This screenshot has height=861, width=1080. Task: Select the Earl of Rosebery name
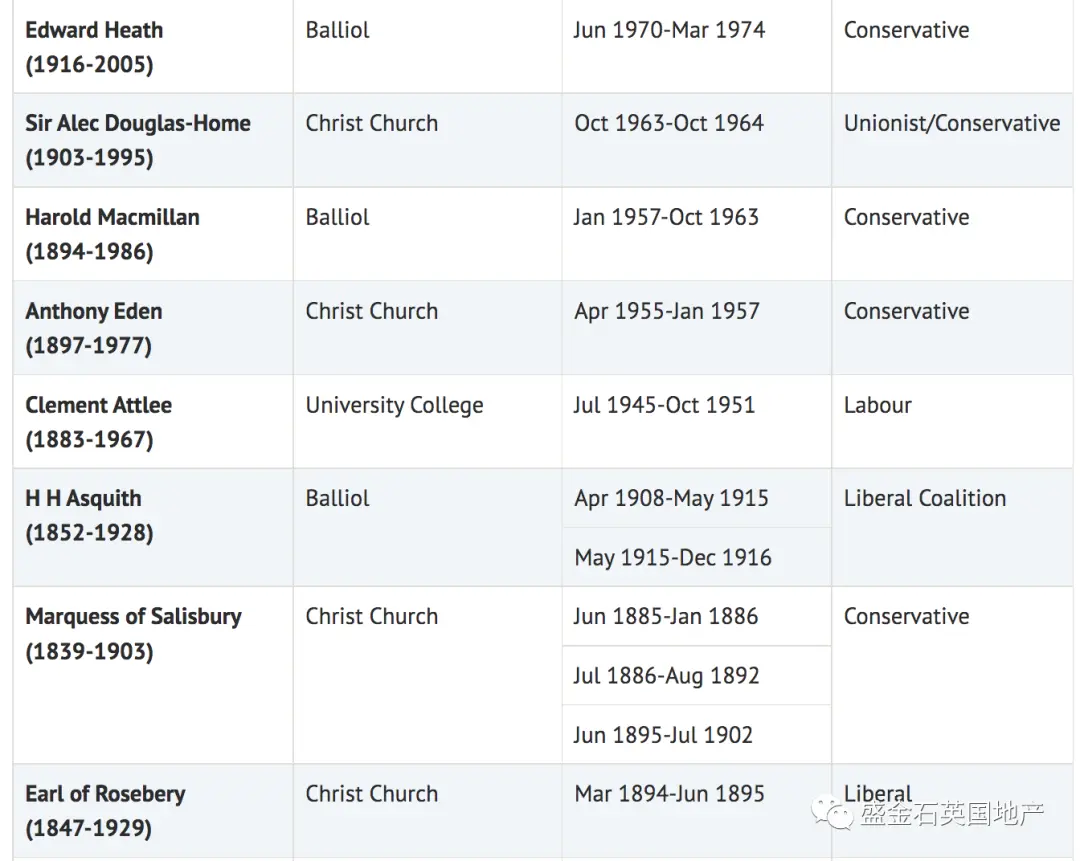(105, 793)
